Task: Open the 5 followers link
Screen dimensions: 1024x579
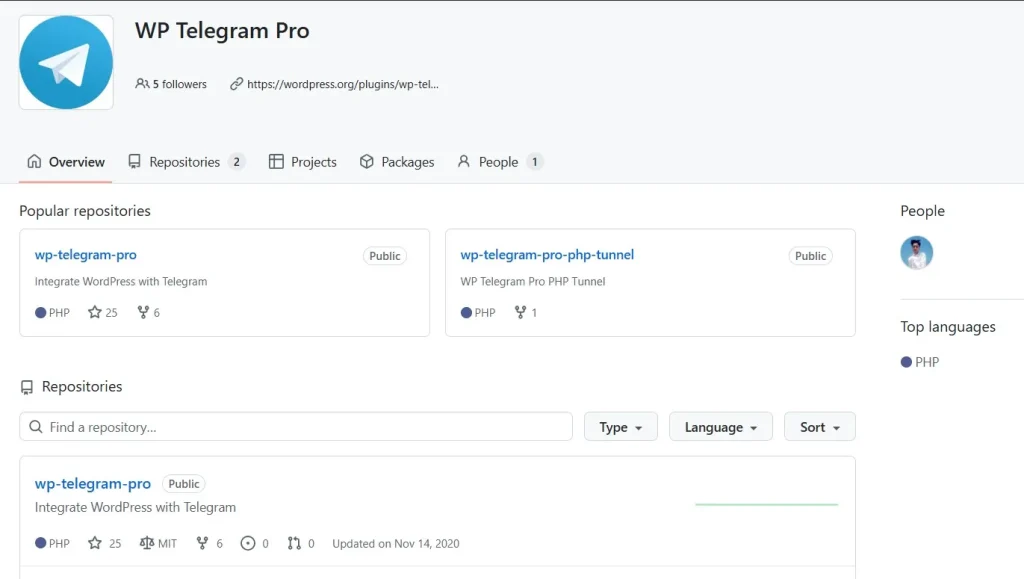Action: [x=171, y=84]
